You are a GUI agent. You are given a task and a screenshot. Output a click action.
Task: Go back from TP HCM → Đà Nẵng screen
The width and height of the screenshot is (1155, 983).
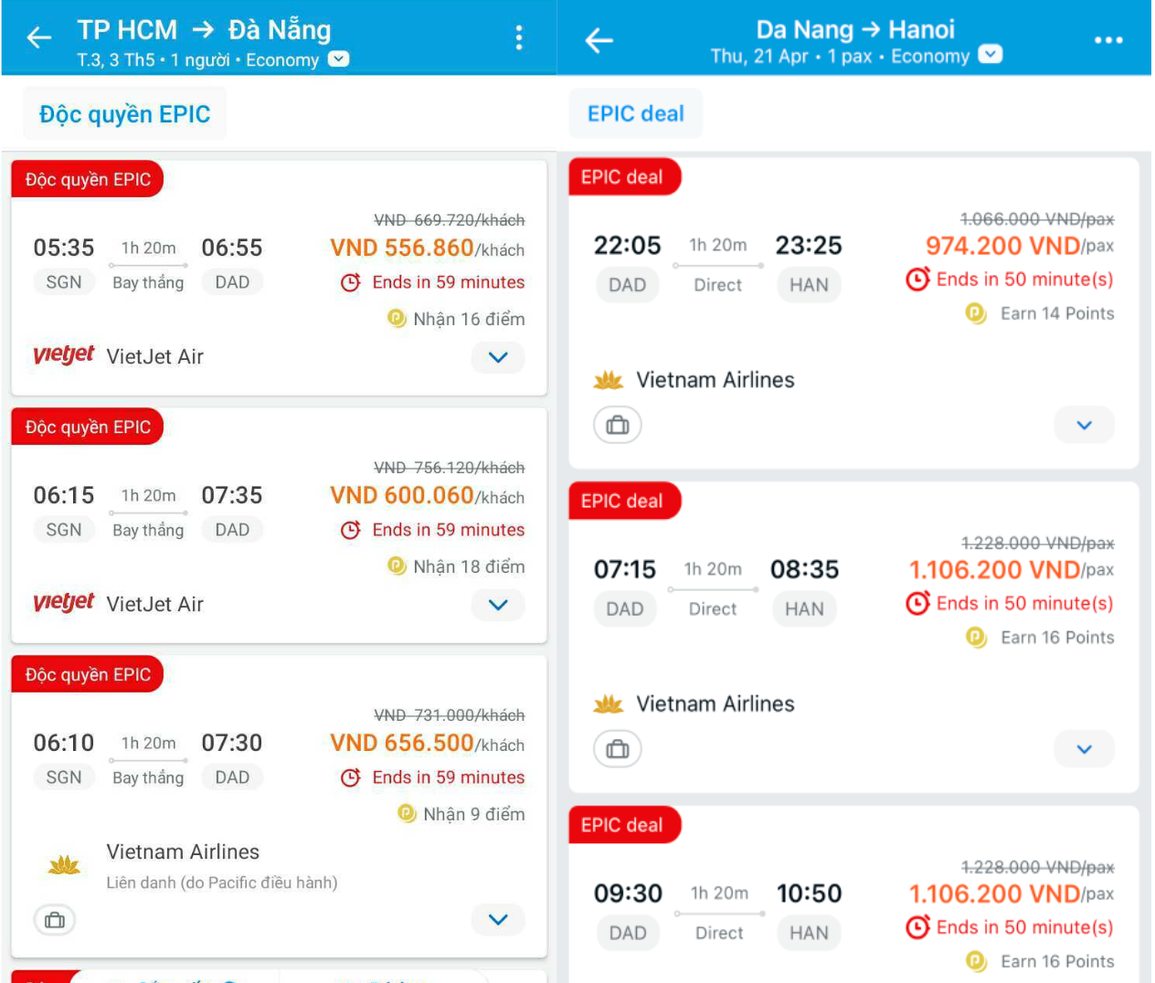tap(39, 38)
